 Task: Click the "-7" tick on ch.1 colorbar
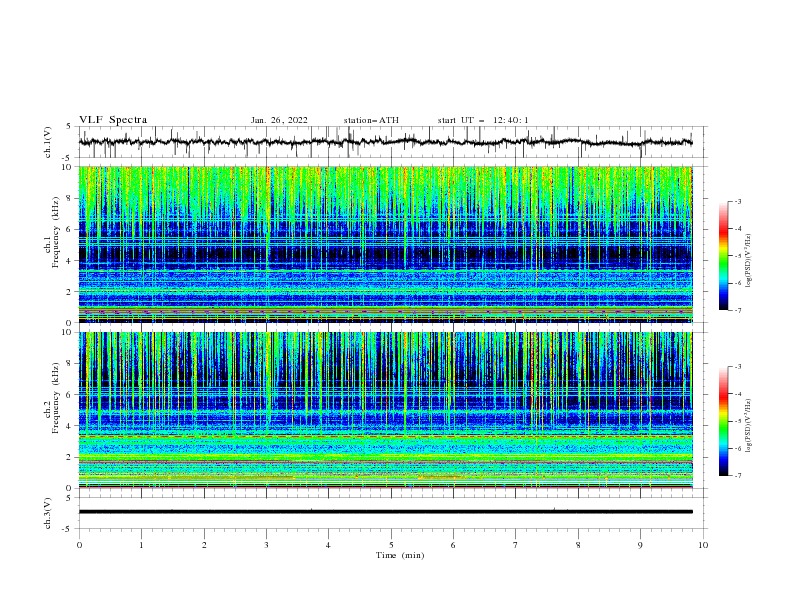738,310
